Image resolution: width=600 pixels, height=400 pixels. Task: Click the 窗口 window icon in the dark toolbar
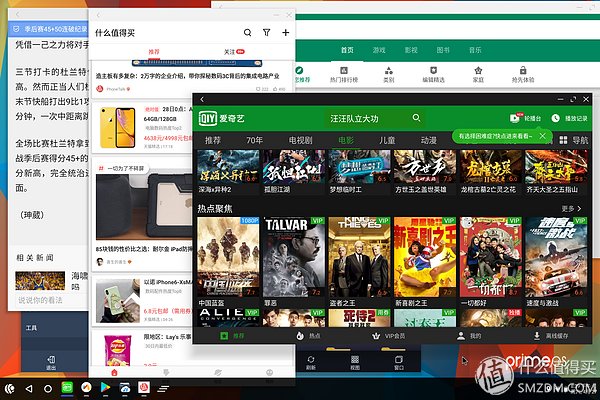coord(399,362)
